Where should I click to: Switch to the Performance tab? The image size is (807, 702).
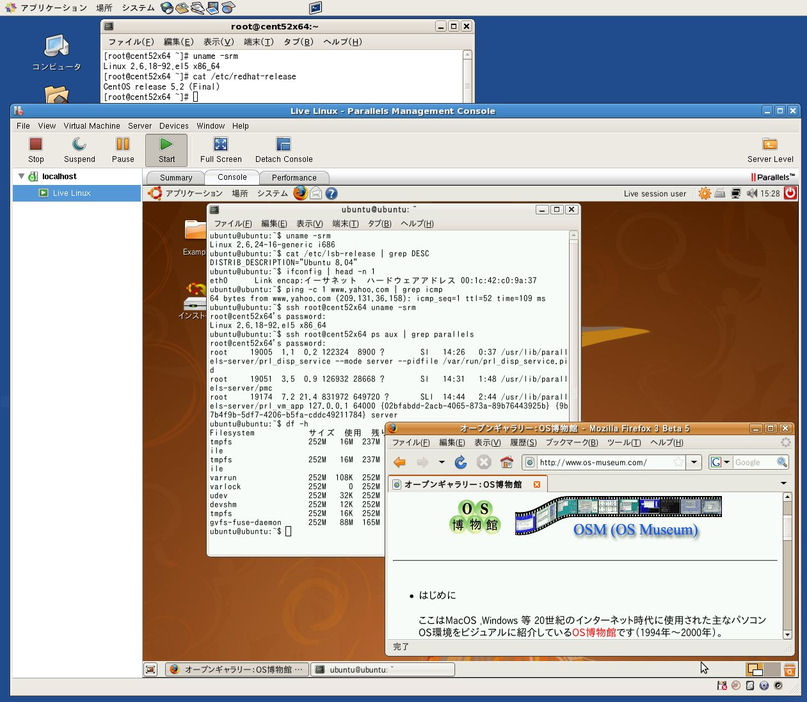[x=294, y=178]
